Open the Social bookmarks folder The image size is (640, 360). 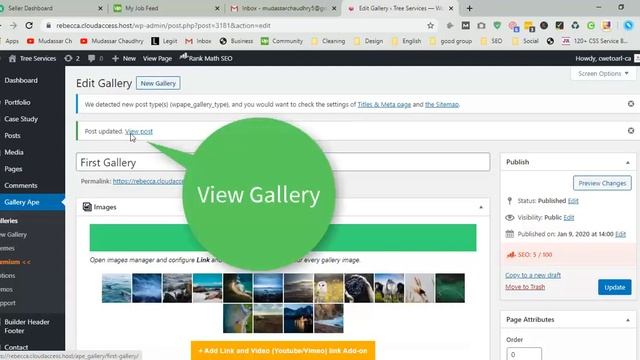(x=526, y=41)
